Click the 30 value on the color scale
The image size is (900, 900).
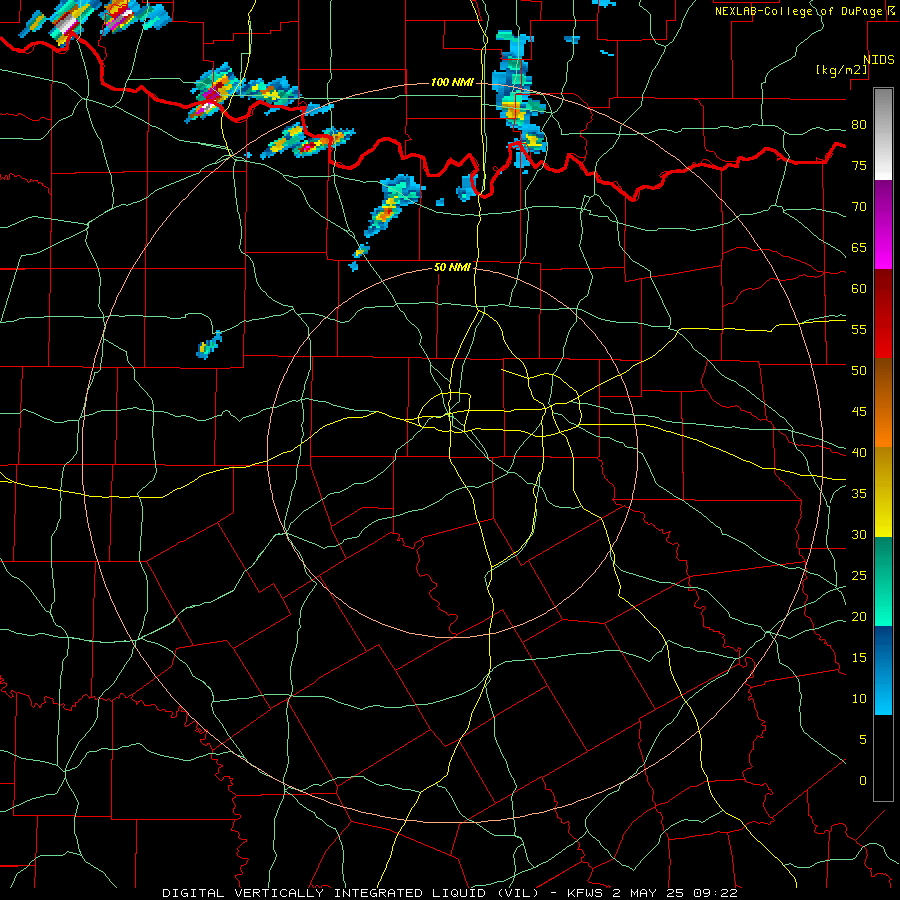859,534
